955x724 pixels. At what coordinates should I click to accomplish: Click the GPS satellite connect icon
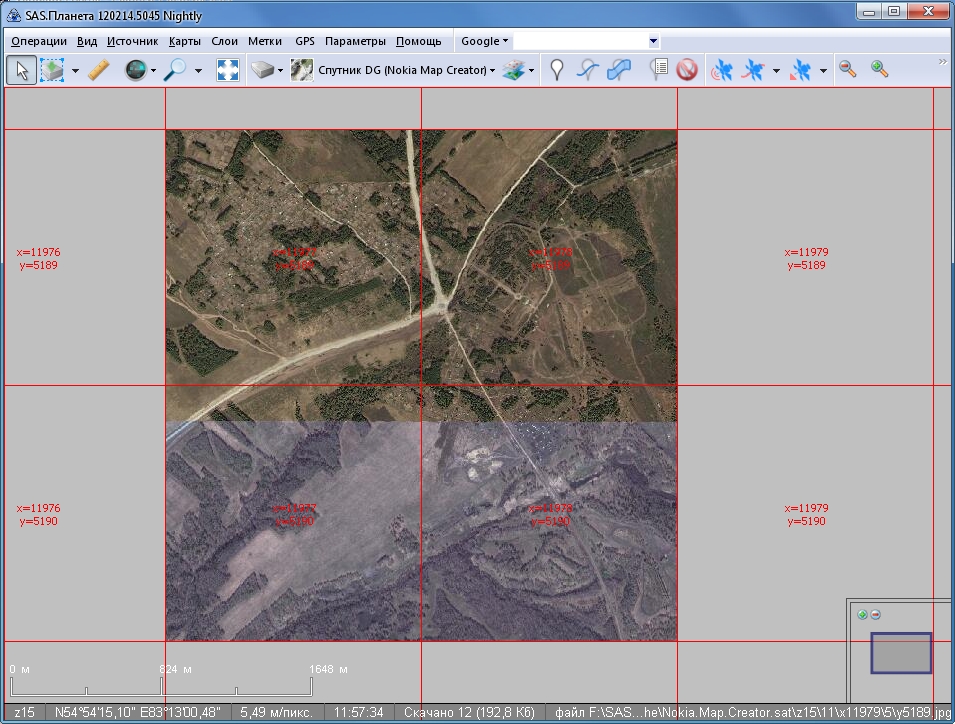pos(721,70)
